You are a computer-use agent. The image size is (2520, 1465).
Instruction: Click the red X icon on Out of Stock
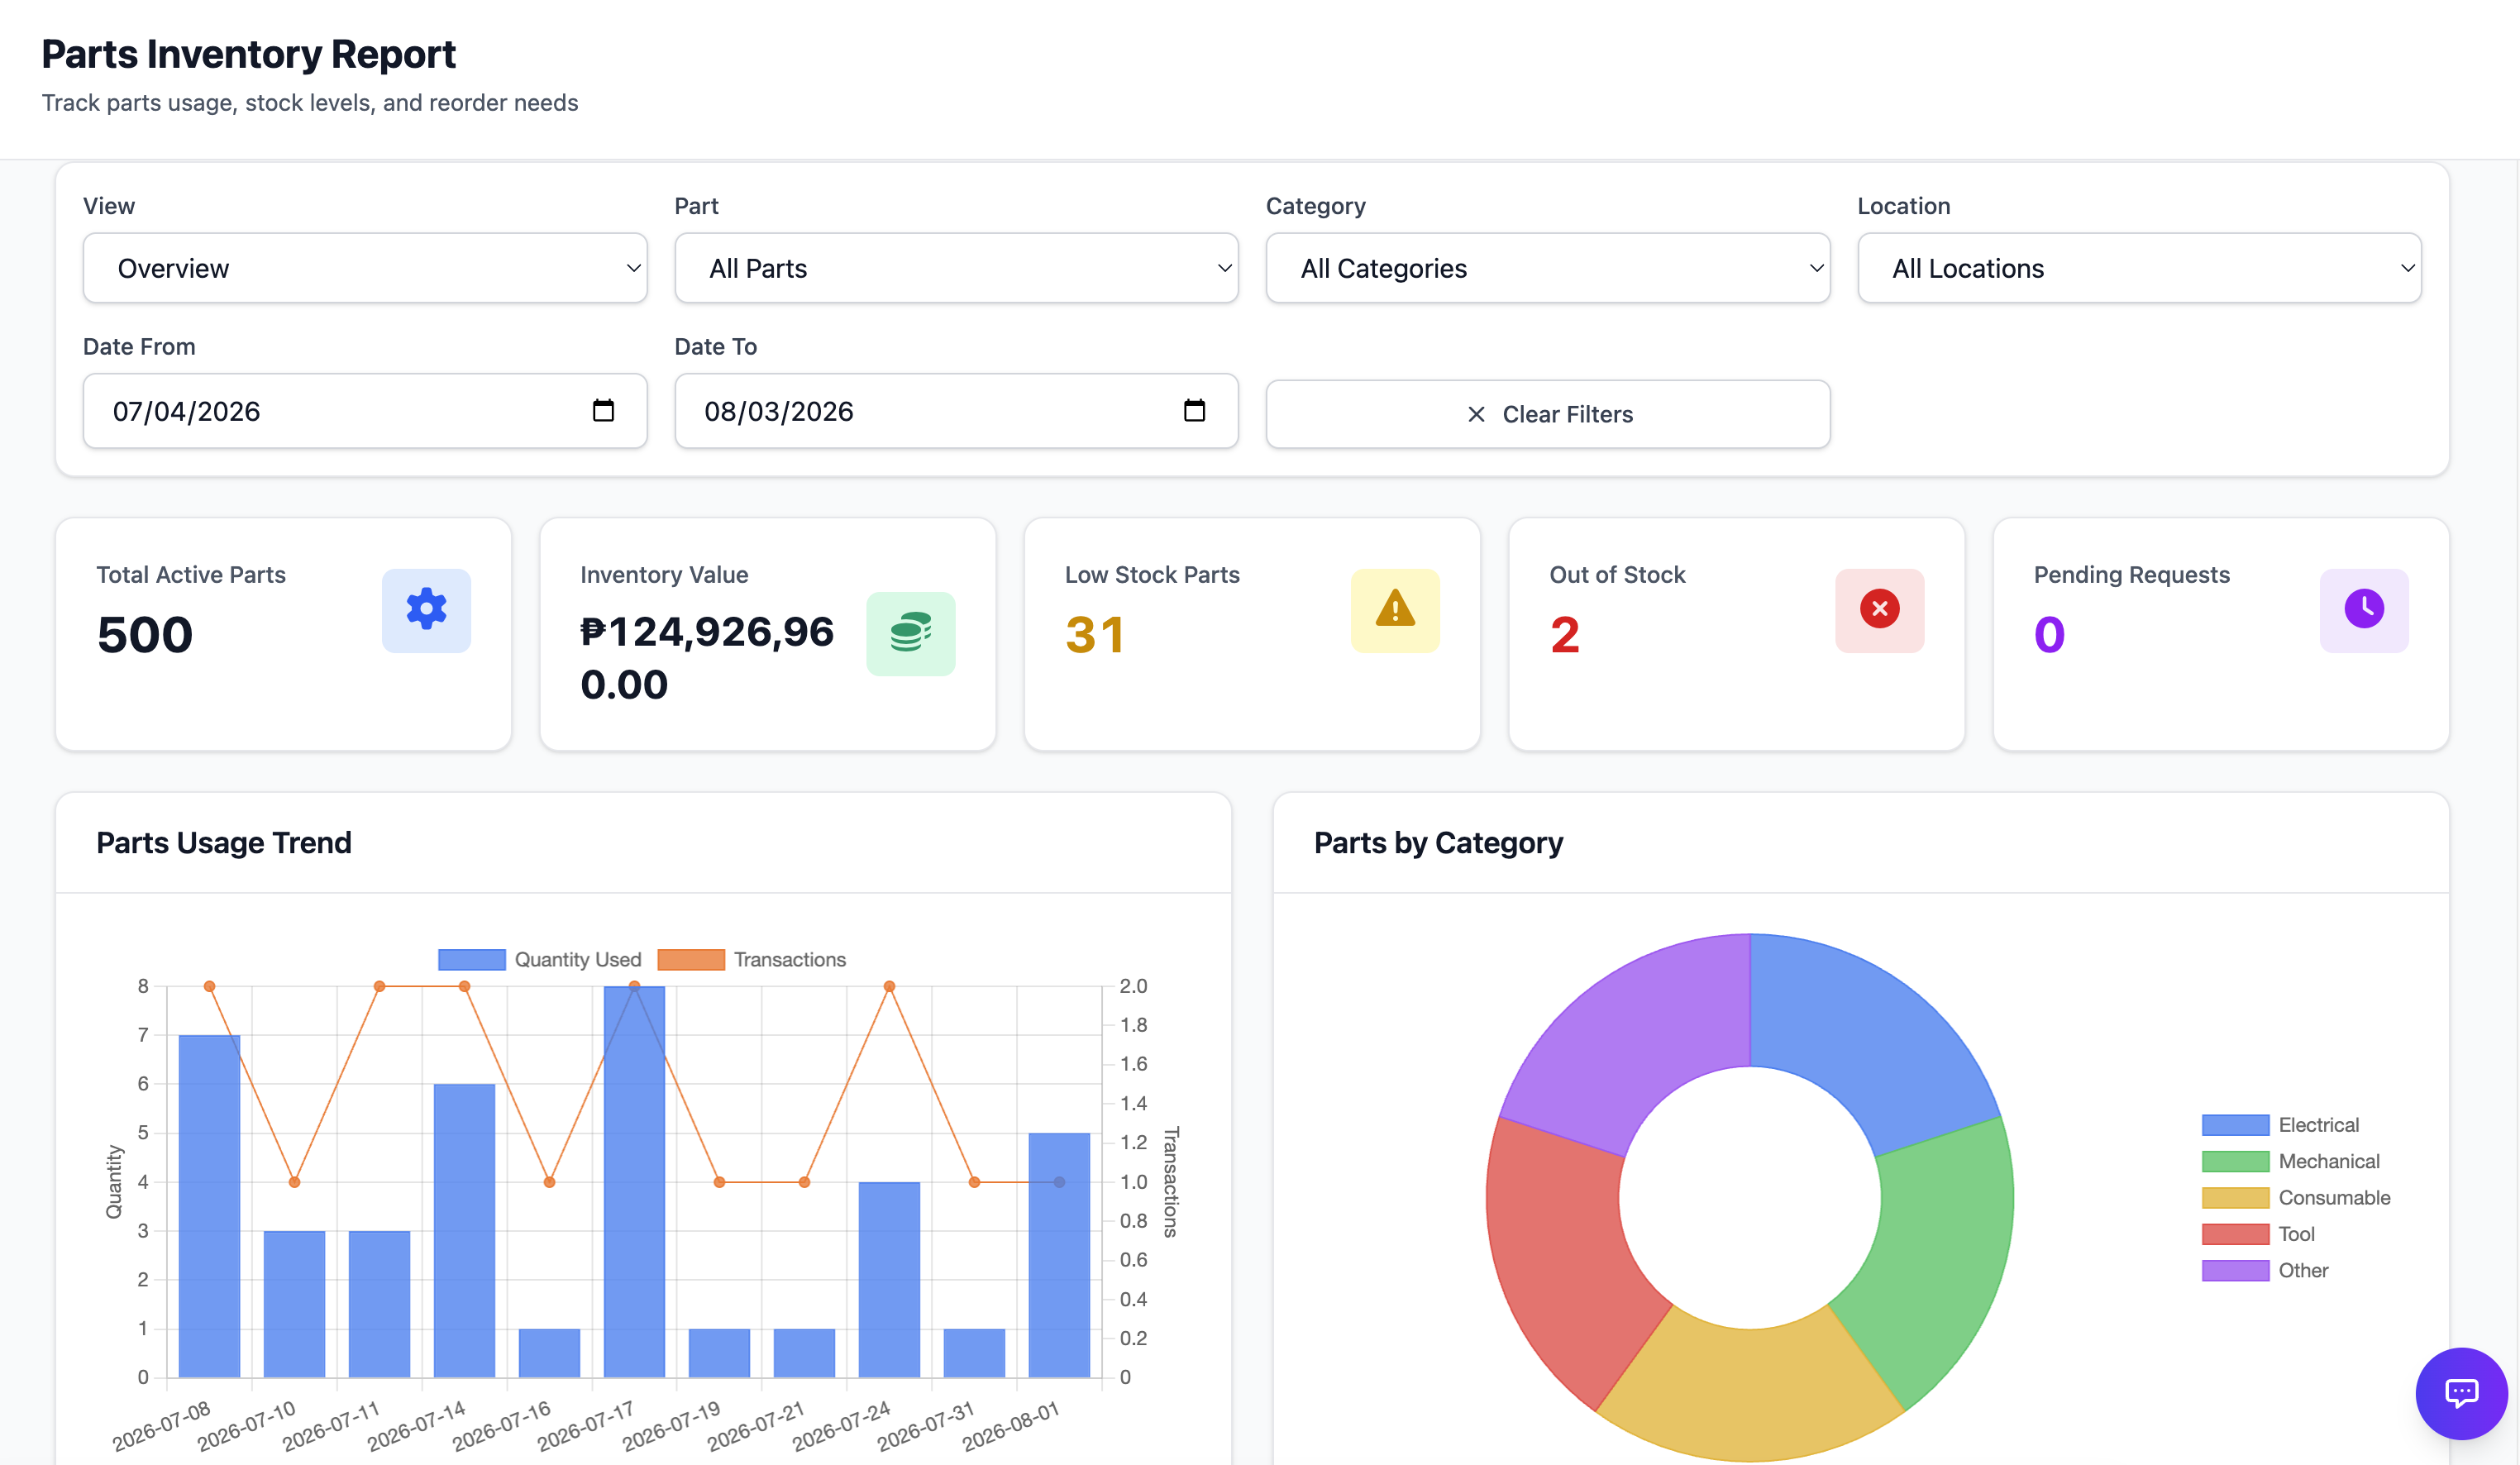(1879, 609)
